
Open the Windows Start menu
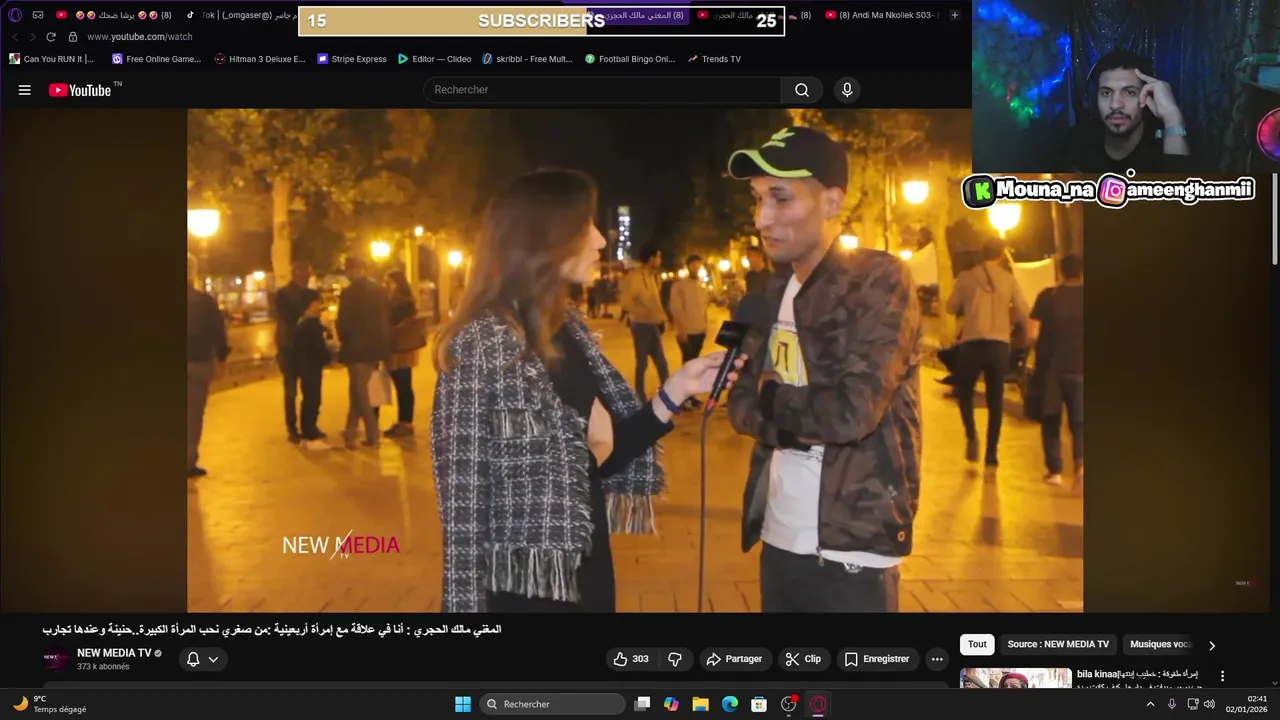click(x=463, y=704)
